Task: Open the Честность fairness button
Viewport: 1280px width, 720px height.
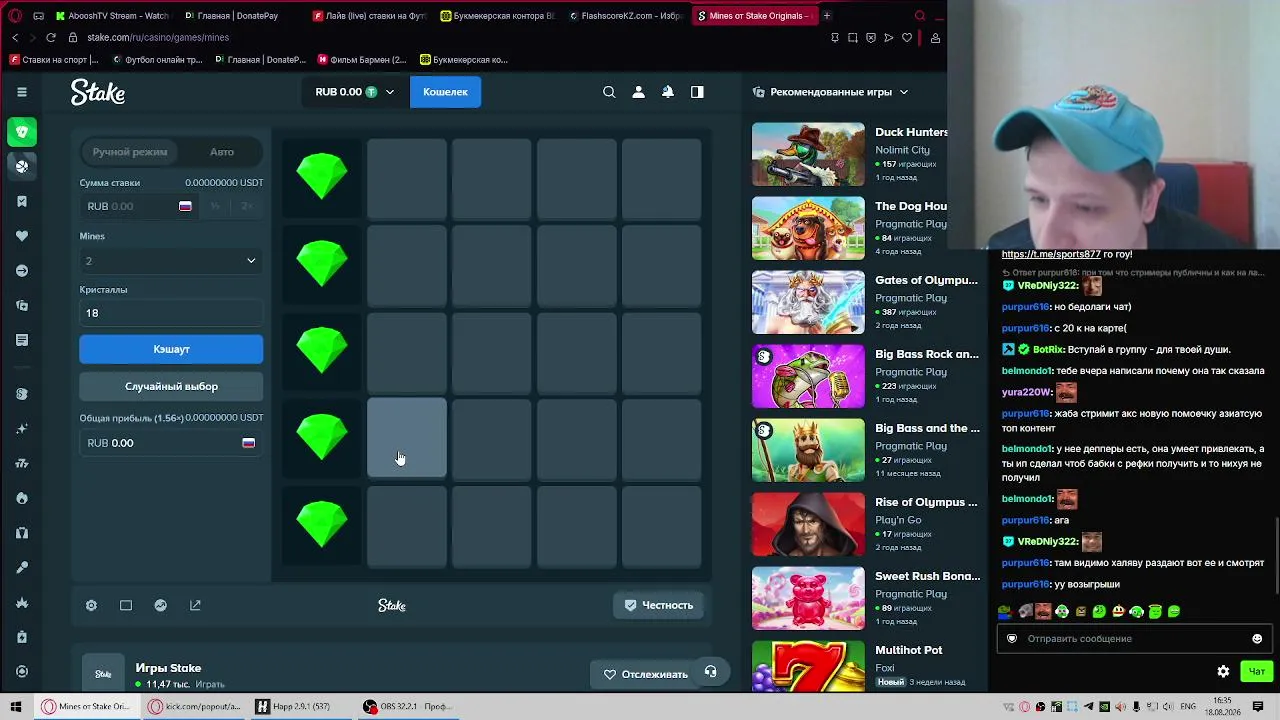Action: 658,605
